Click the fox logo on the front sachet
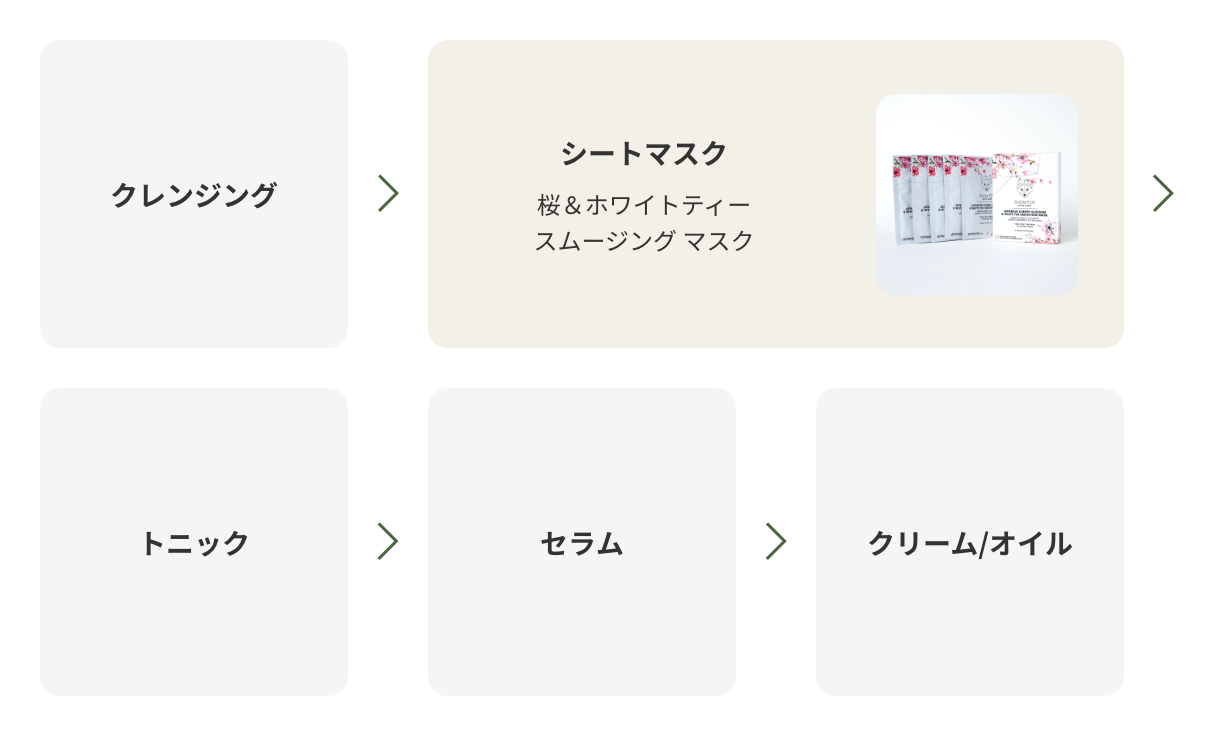Viewport: 1206px width, 734px height. point(986,183)
